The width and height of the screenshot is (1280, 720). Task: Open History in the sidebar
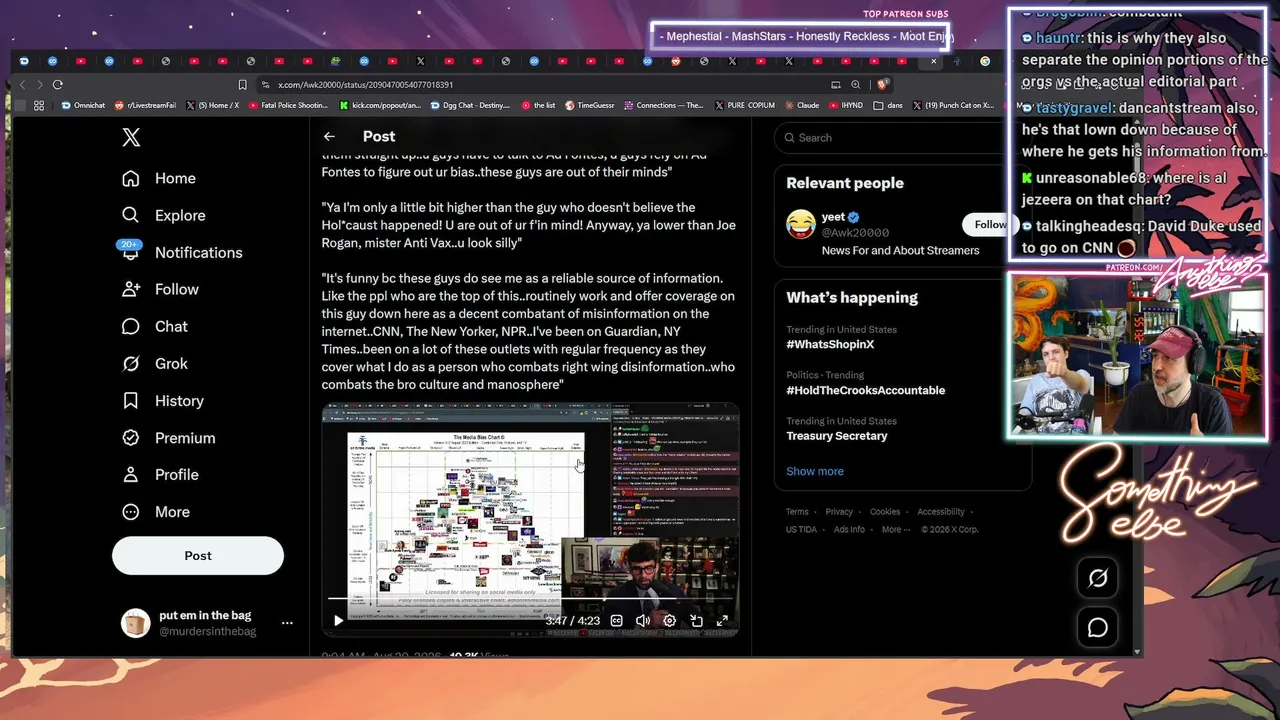point(162,400)
